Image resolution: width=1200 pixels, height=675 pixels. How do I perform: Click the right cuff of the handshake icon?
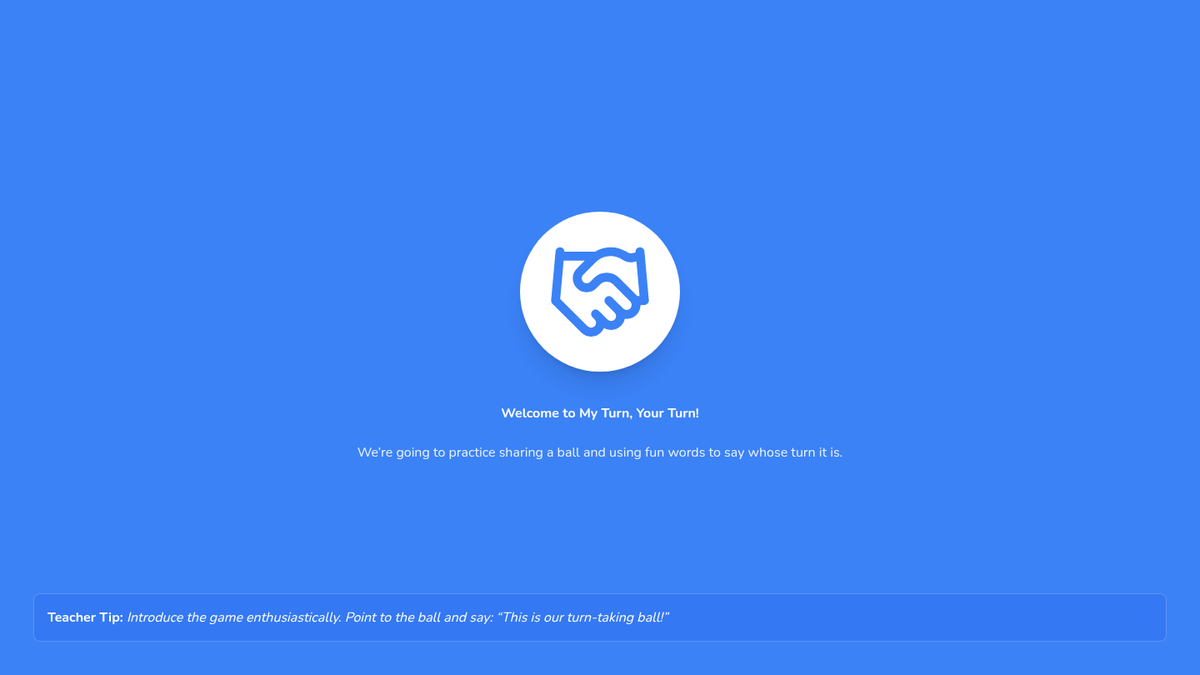click(641, 275)
